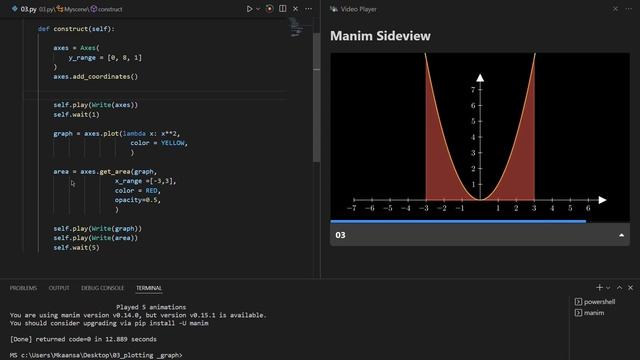The height and width of the screenshot is (360, 640).
Task: Collapse the 03 video info section
Action: click(621, 235)
